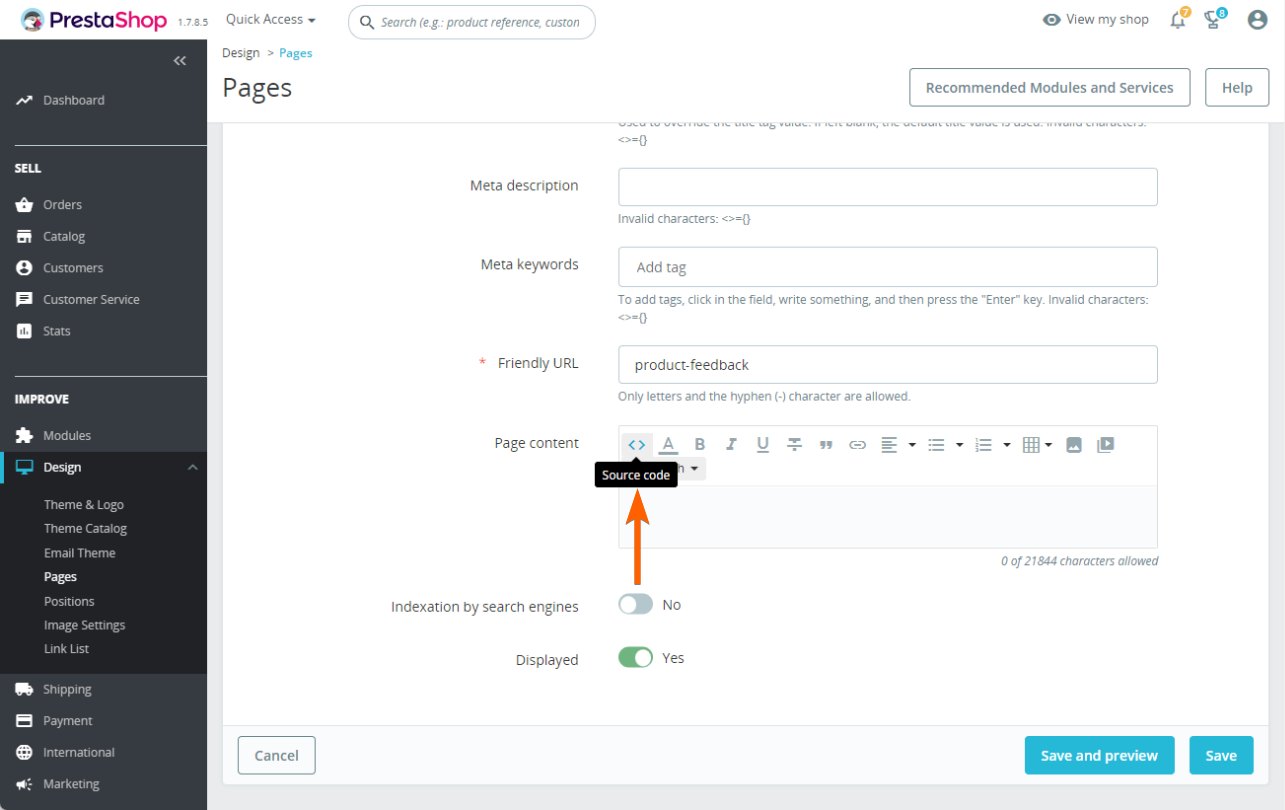Save and preview the page
Image resolution: width=1285 pixels, height=810 pixels.
tap(1099, 755)
